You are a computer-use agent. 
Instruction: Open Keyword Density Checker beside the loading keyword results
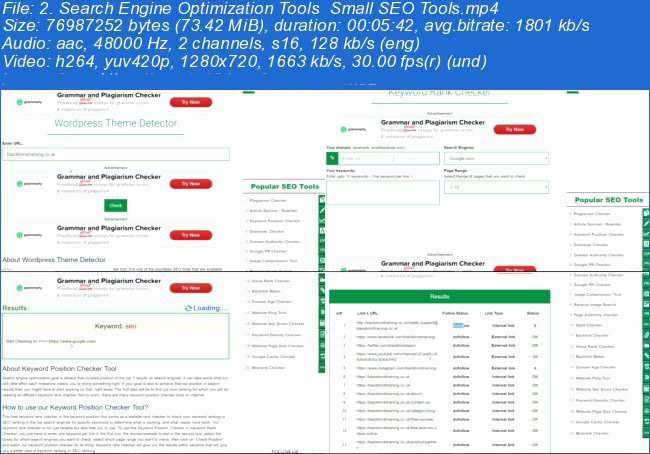point(276,335)
